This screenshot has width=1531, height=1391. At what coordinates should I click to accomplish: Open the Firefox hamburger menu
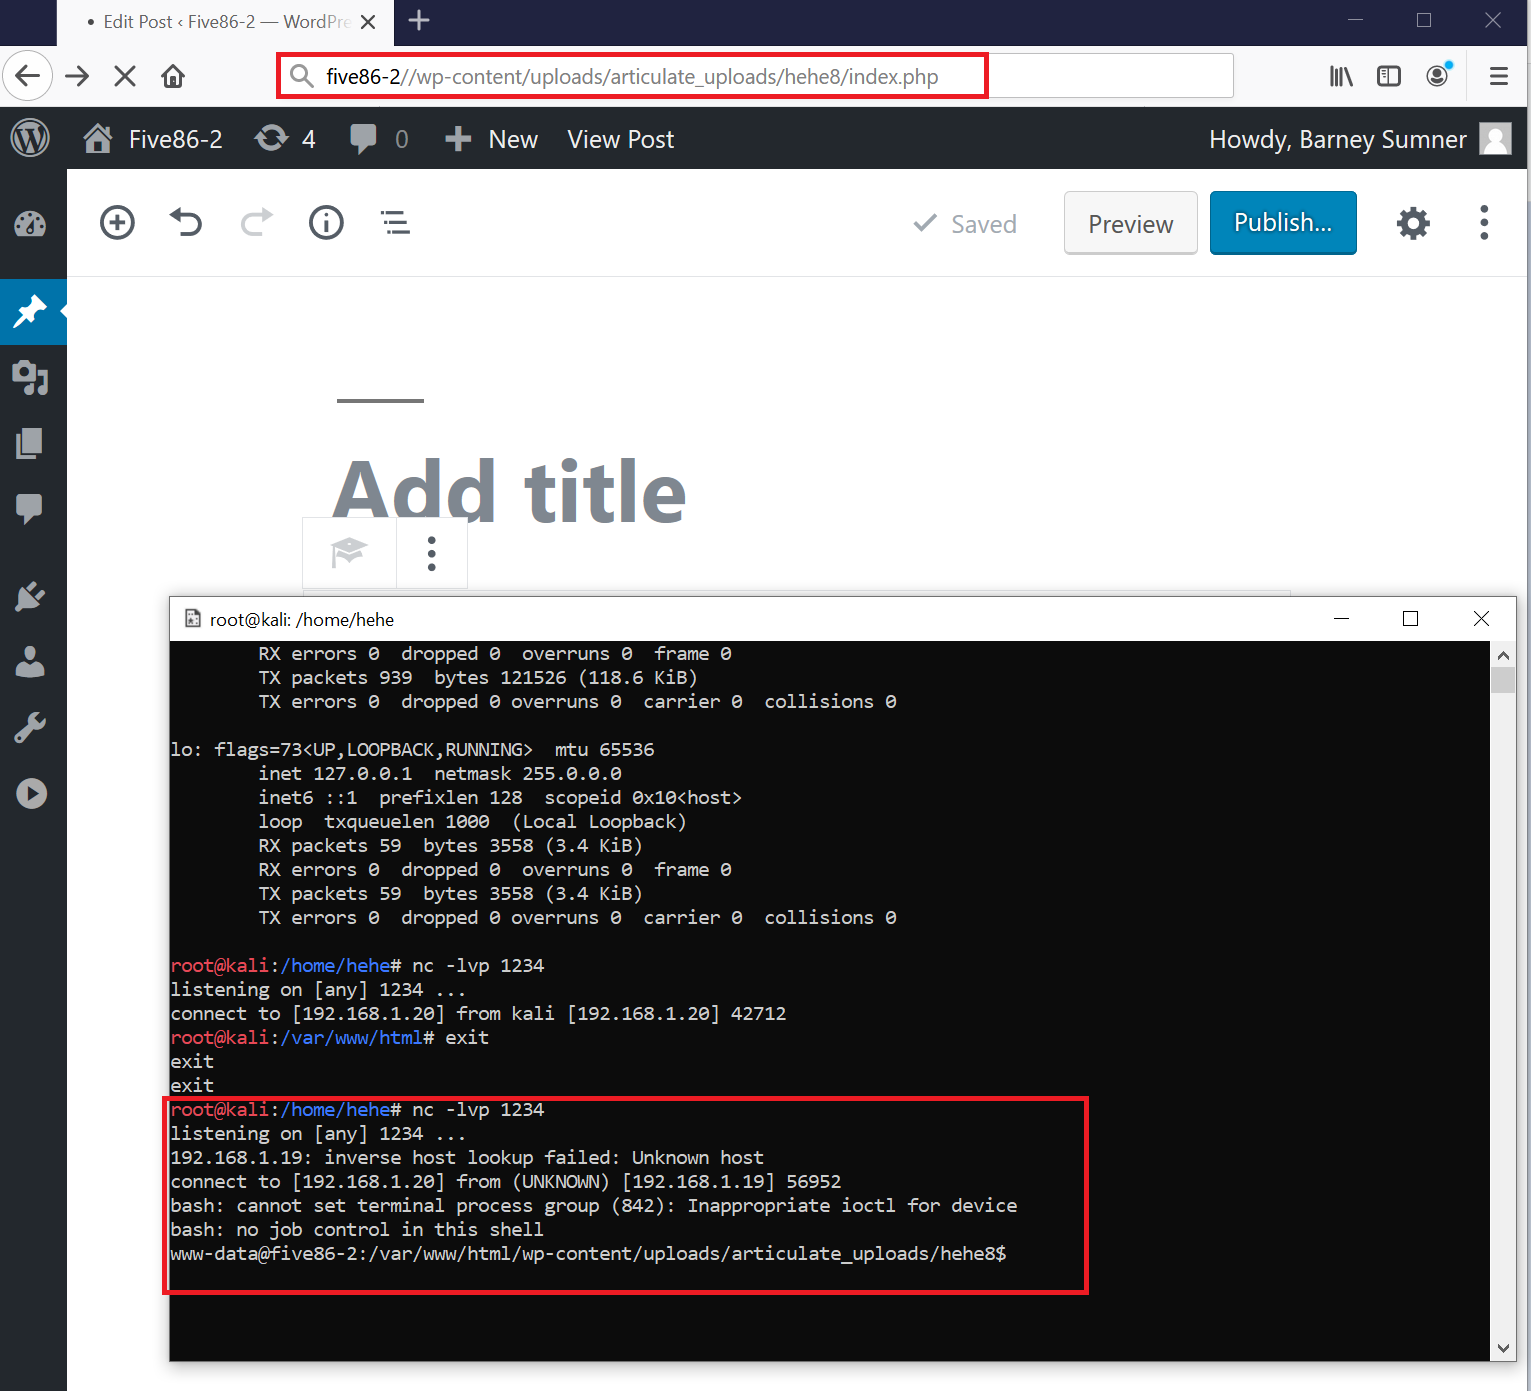(x=1498, y=76)
